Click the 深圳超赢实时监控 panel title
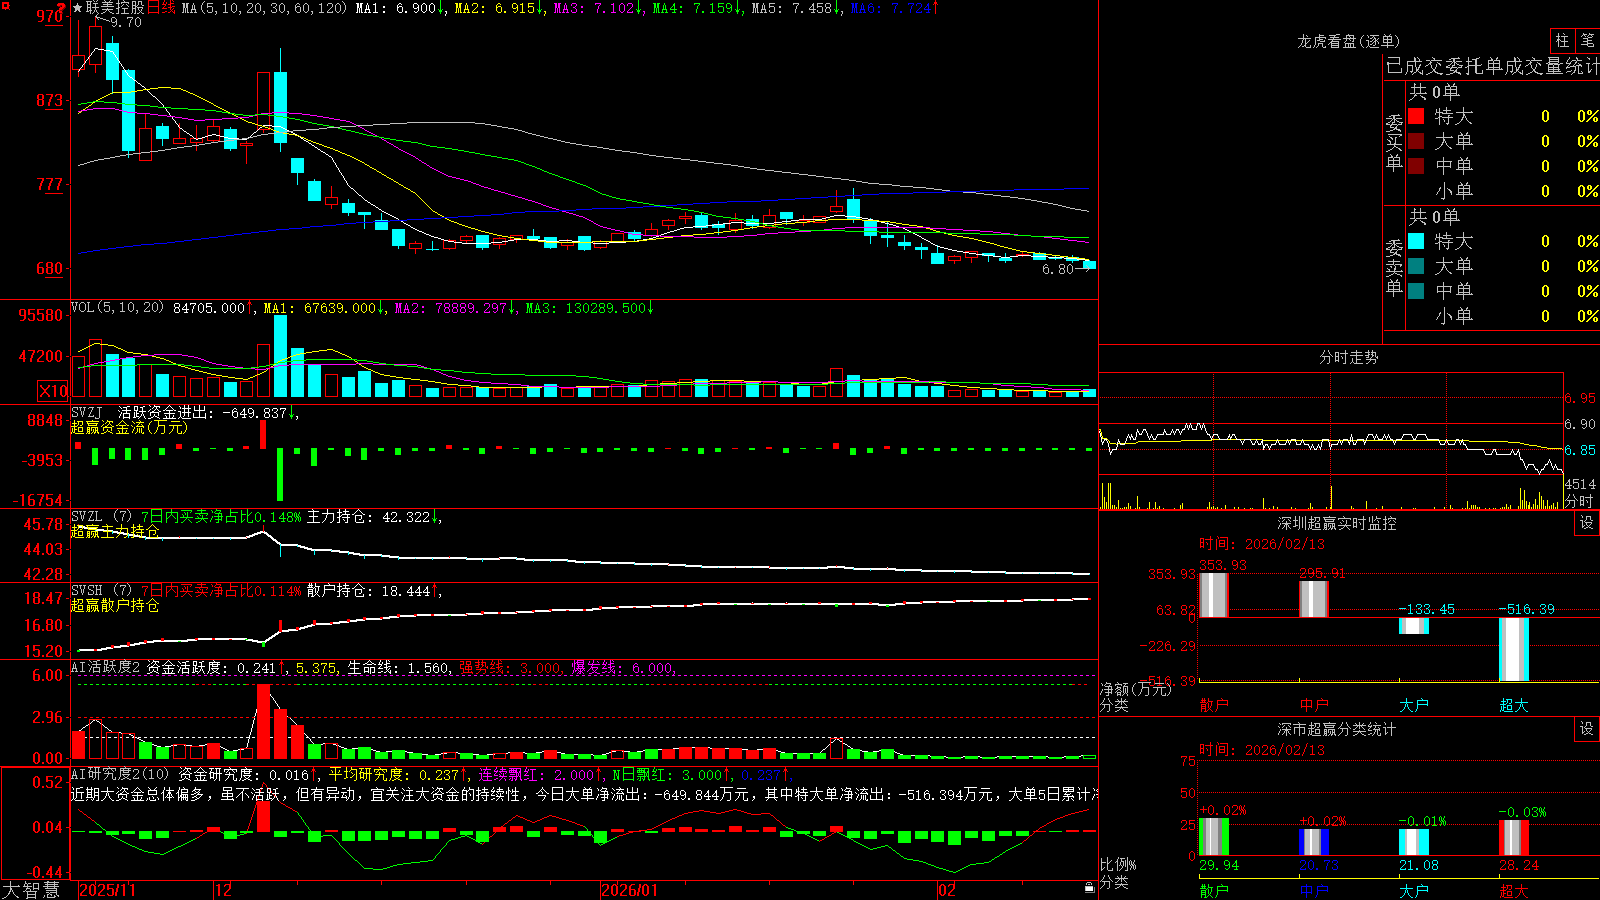The height and width of the screenshot is (900, 1600). tap(1336, 523)
